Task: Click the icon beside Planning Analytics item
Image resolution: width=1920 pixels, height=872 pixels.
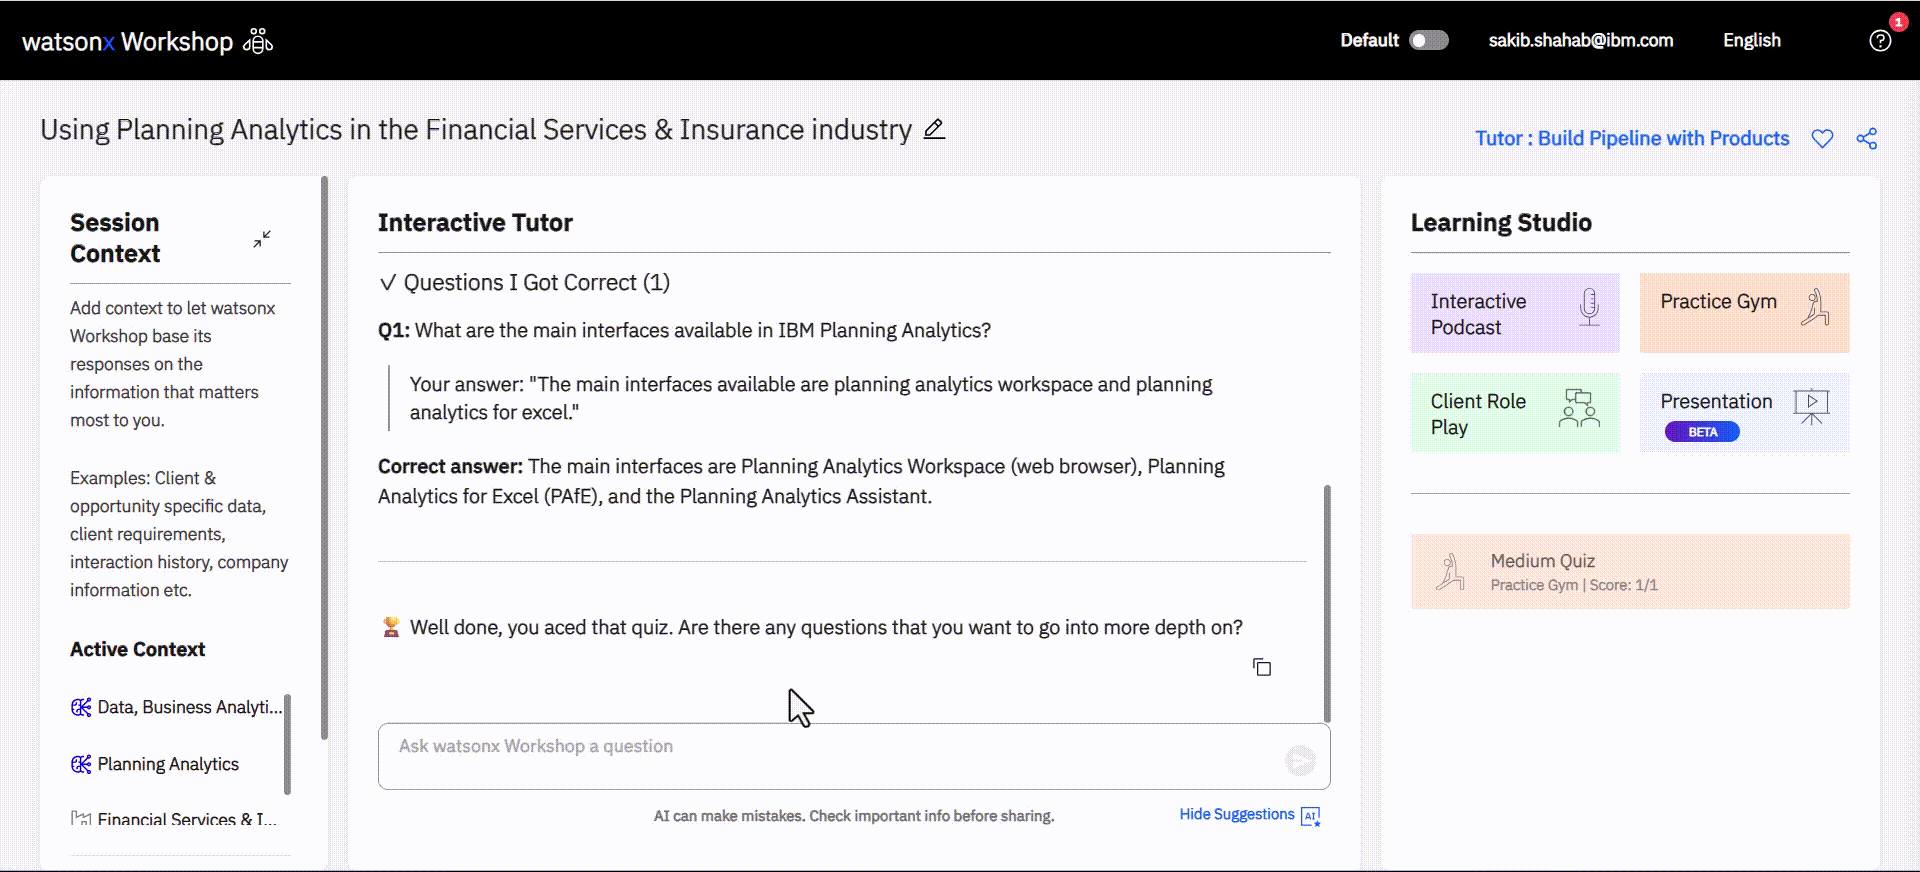Action: click(81, 764)
